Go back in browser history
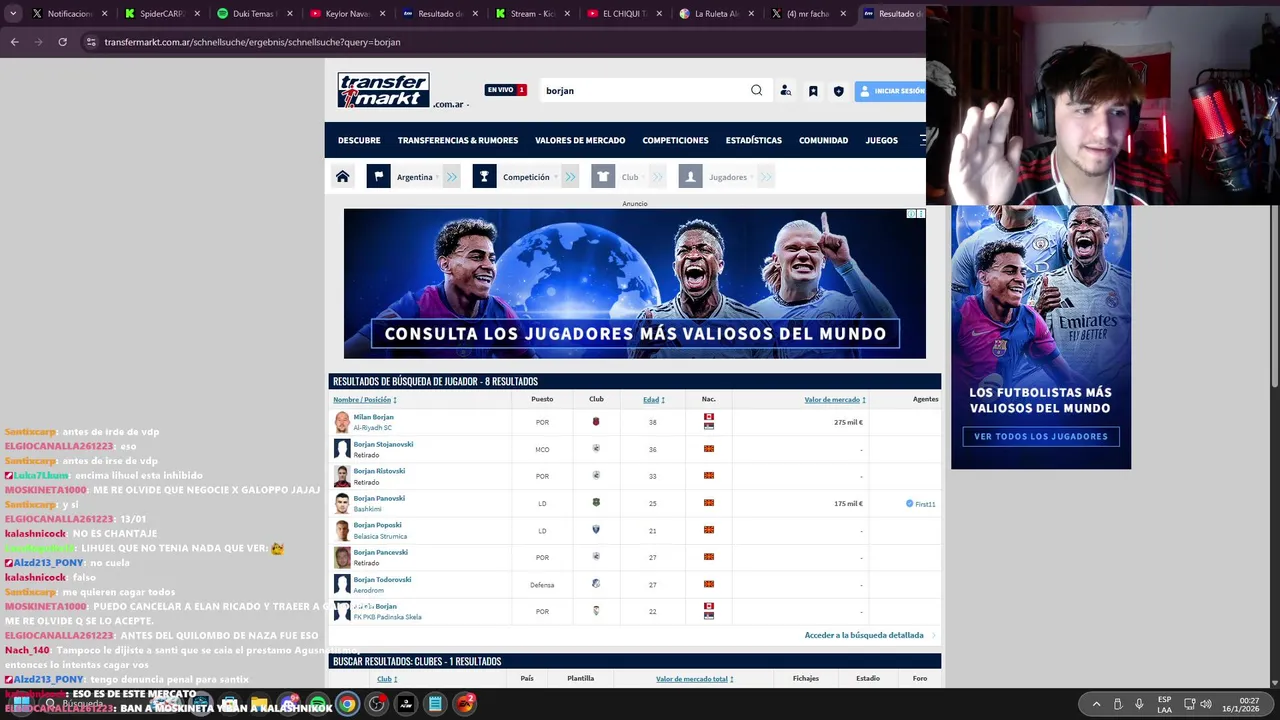The width and height of the screenshot is (1280, 720). (x=14, y=42)
